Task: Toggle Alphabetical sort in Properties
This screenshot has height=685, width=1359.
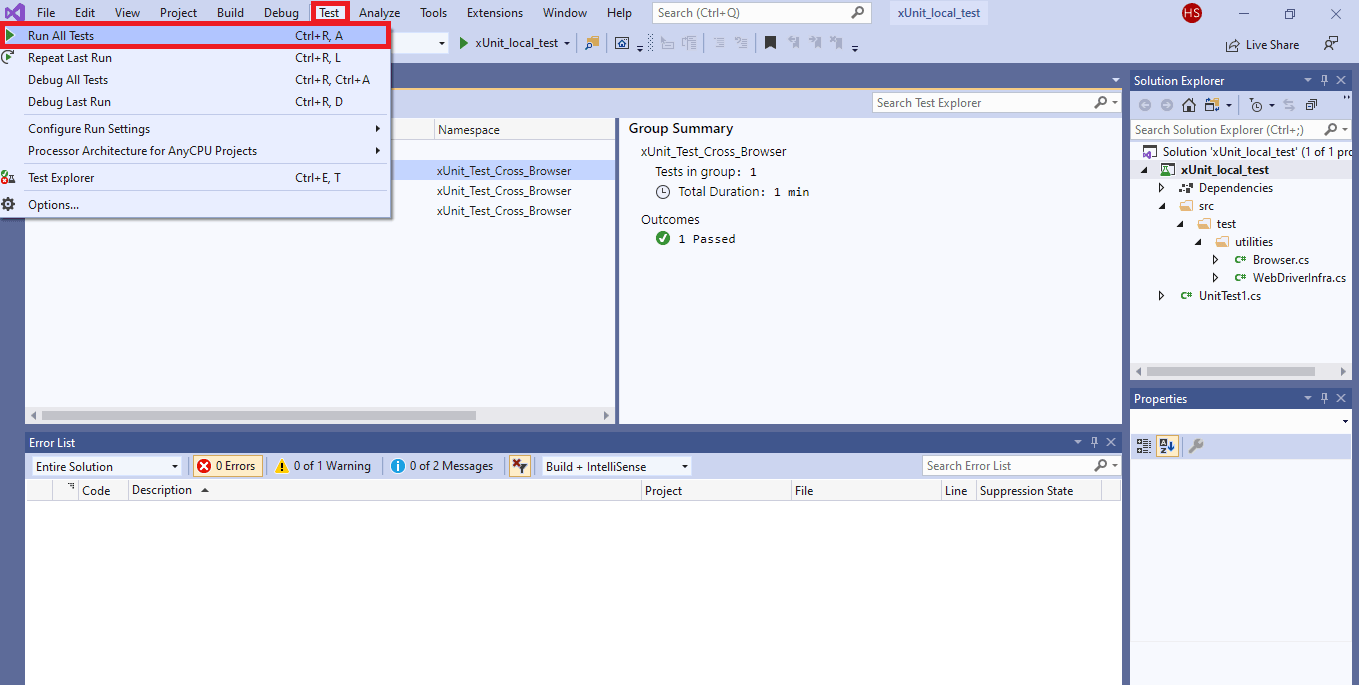Action: tap(1168, 446)
